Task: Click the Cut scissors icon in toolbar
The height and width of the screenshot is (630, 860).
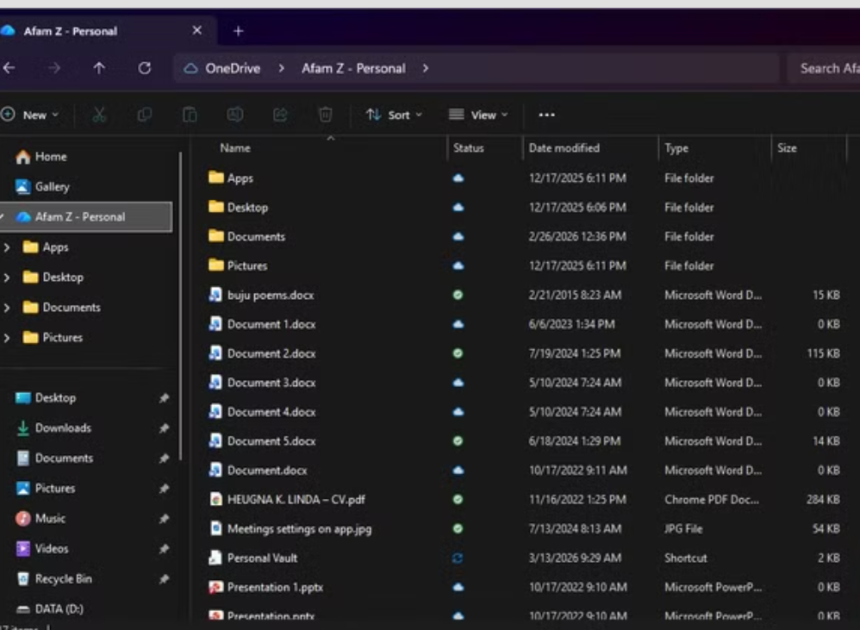Action: [99, 115]
